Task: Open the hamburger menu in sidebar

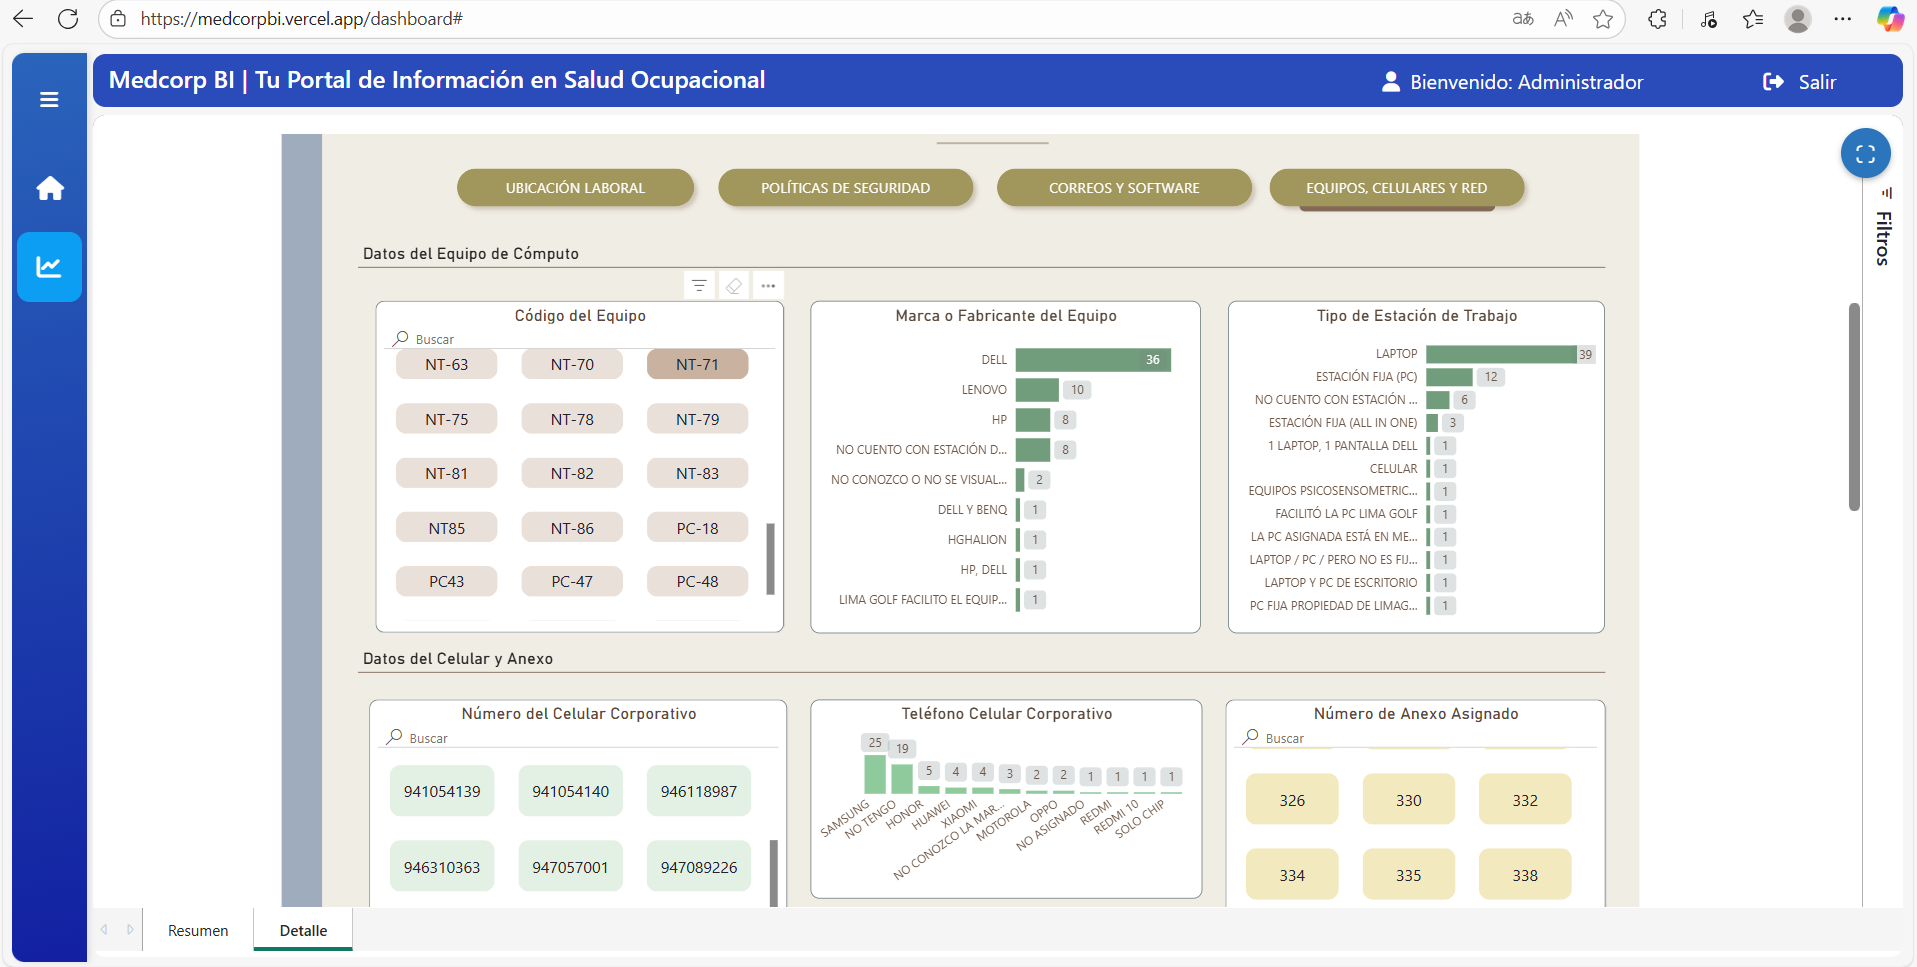Action: [x=49, y=100]
